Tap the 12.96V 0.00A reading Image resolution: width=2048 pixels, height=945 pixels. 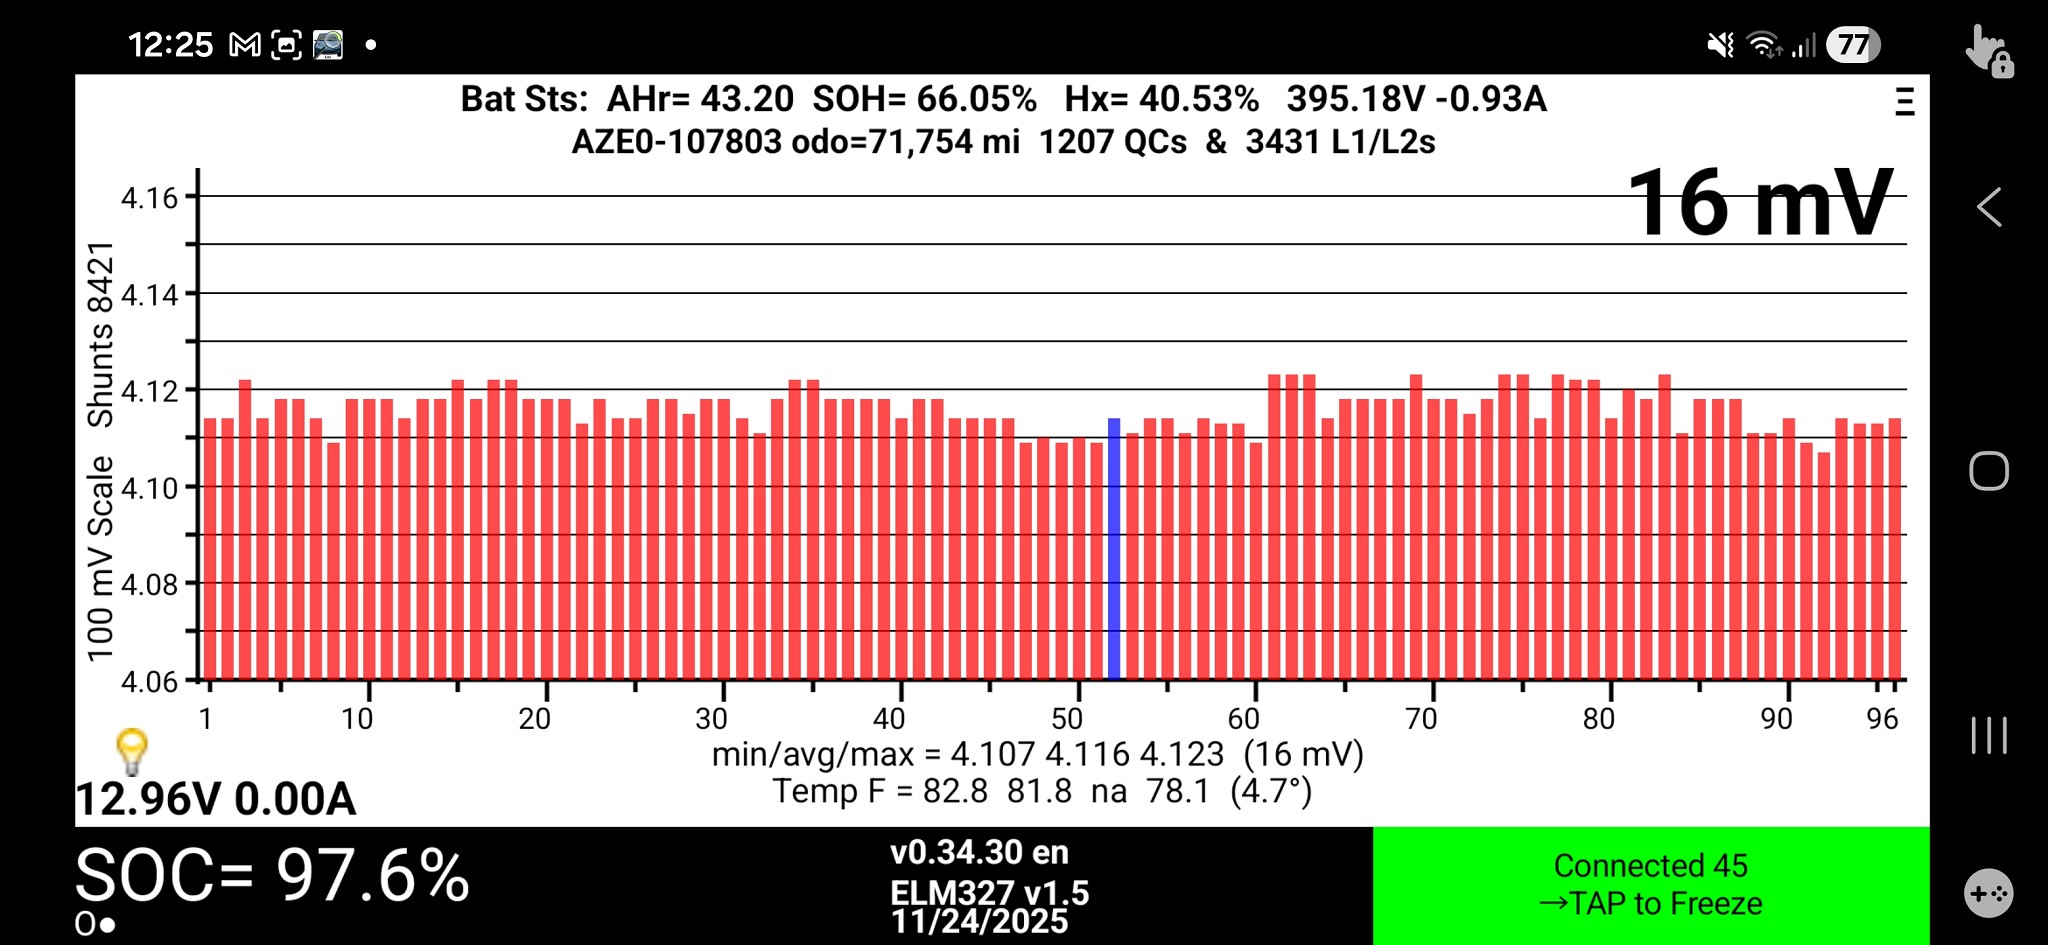coord(216,799)
